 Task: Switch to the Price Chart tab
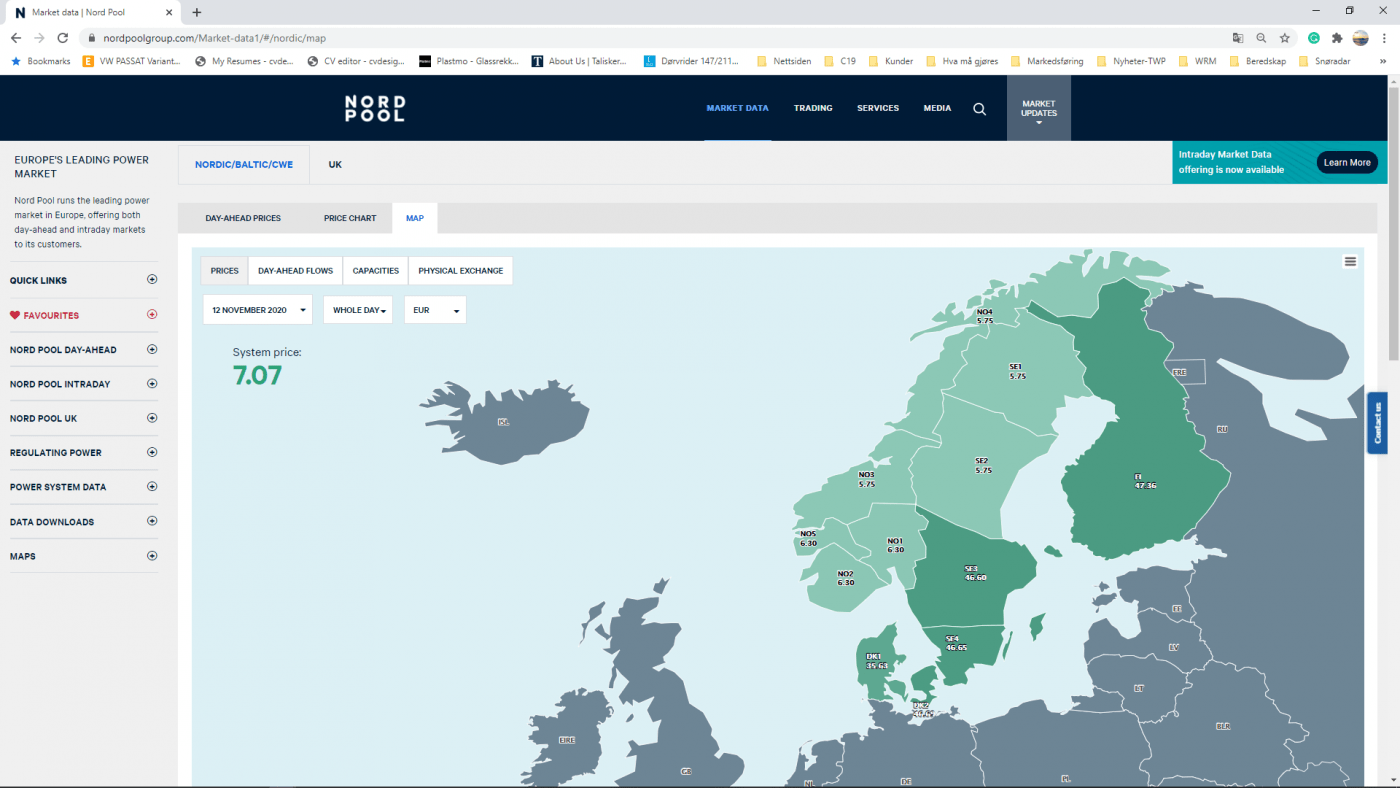tap(350, 218)
